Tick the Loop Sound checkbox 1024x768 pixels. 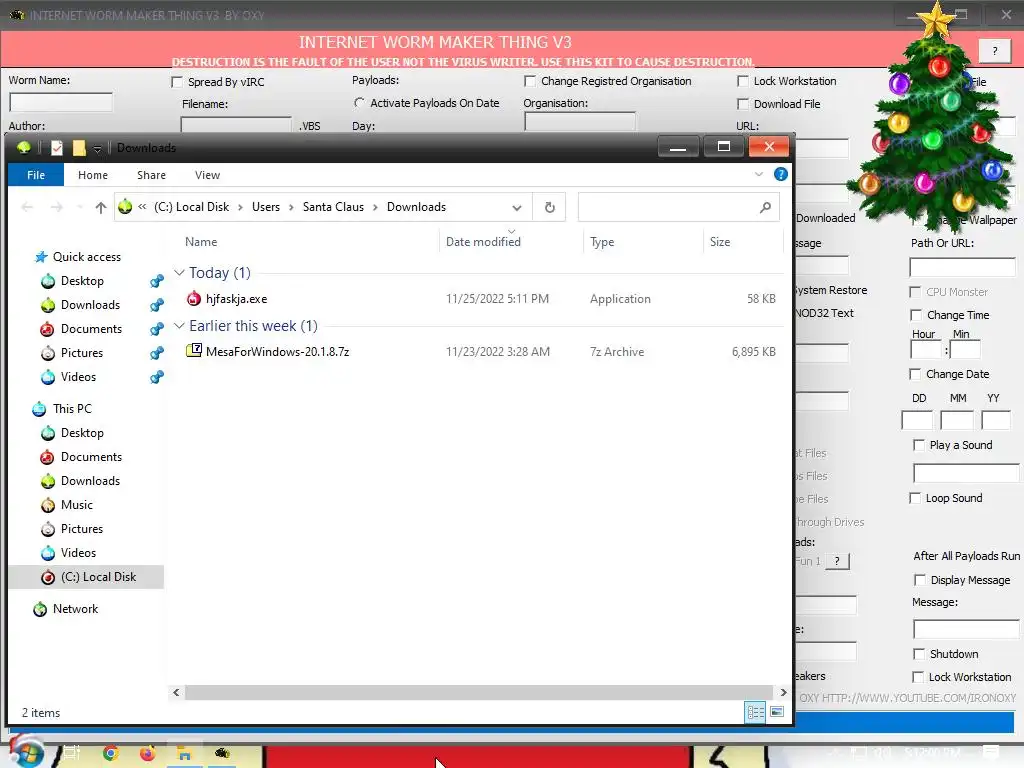pyautogui.click(x=915, y=498)
